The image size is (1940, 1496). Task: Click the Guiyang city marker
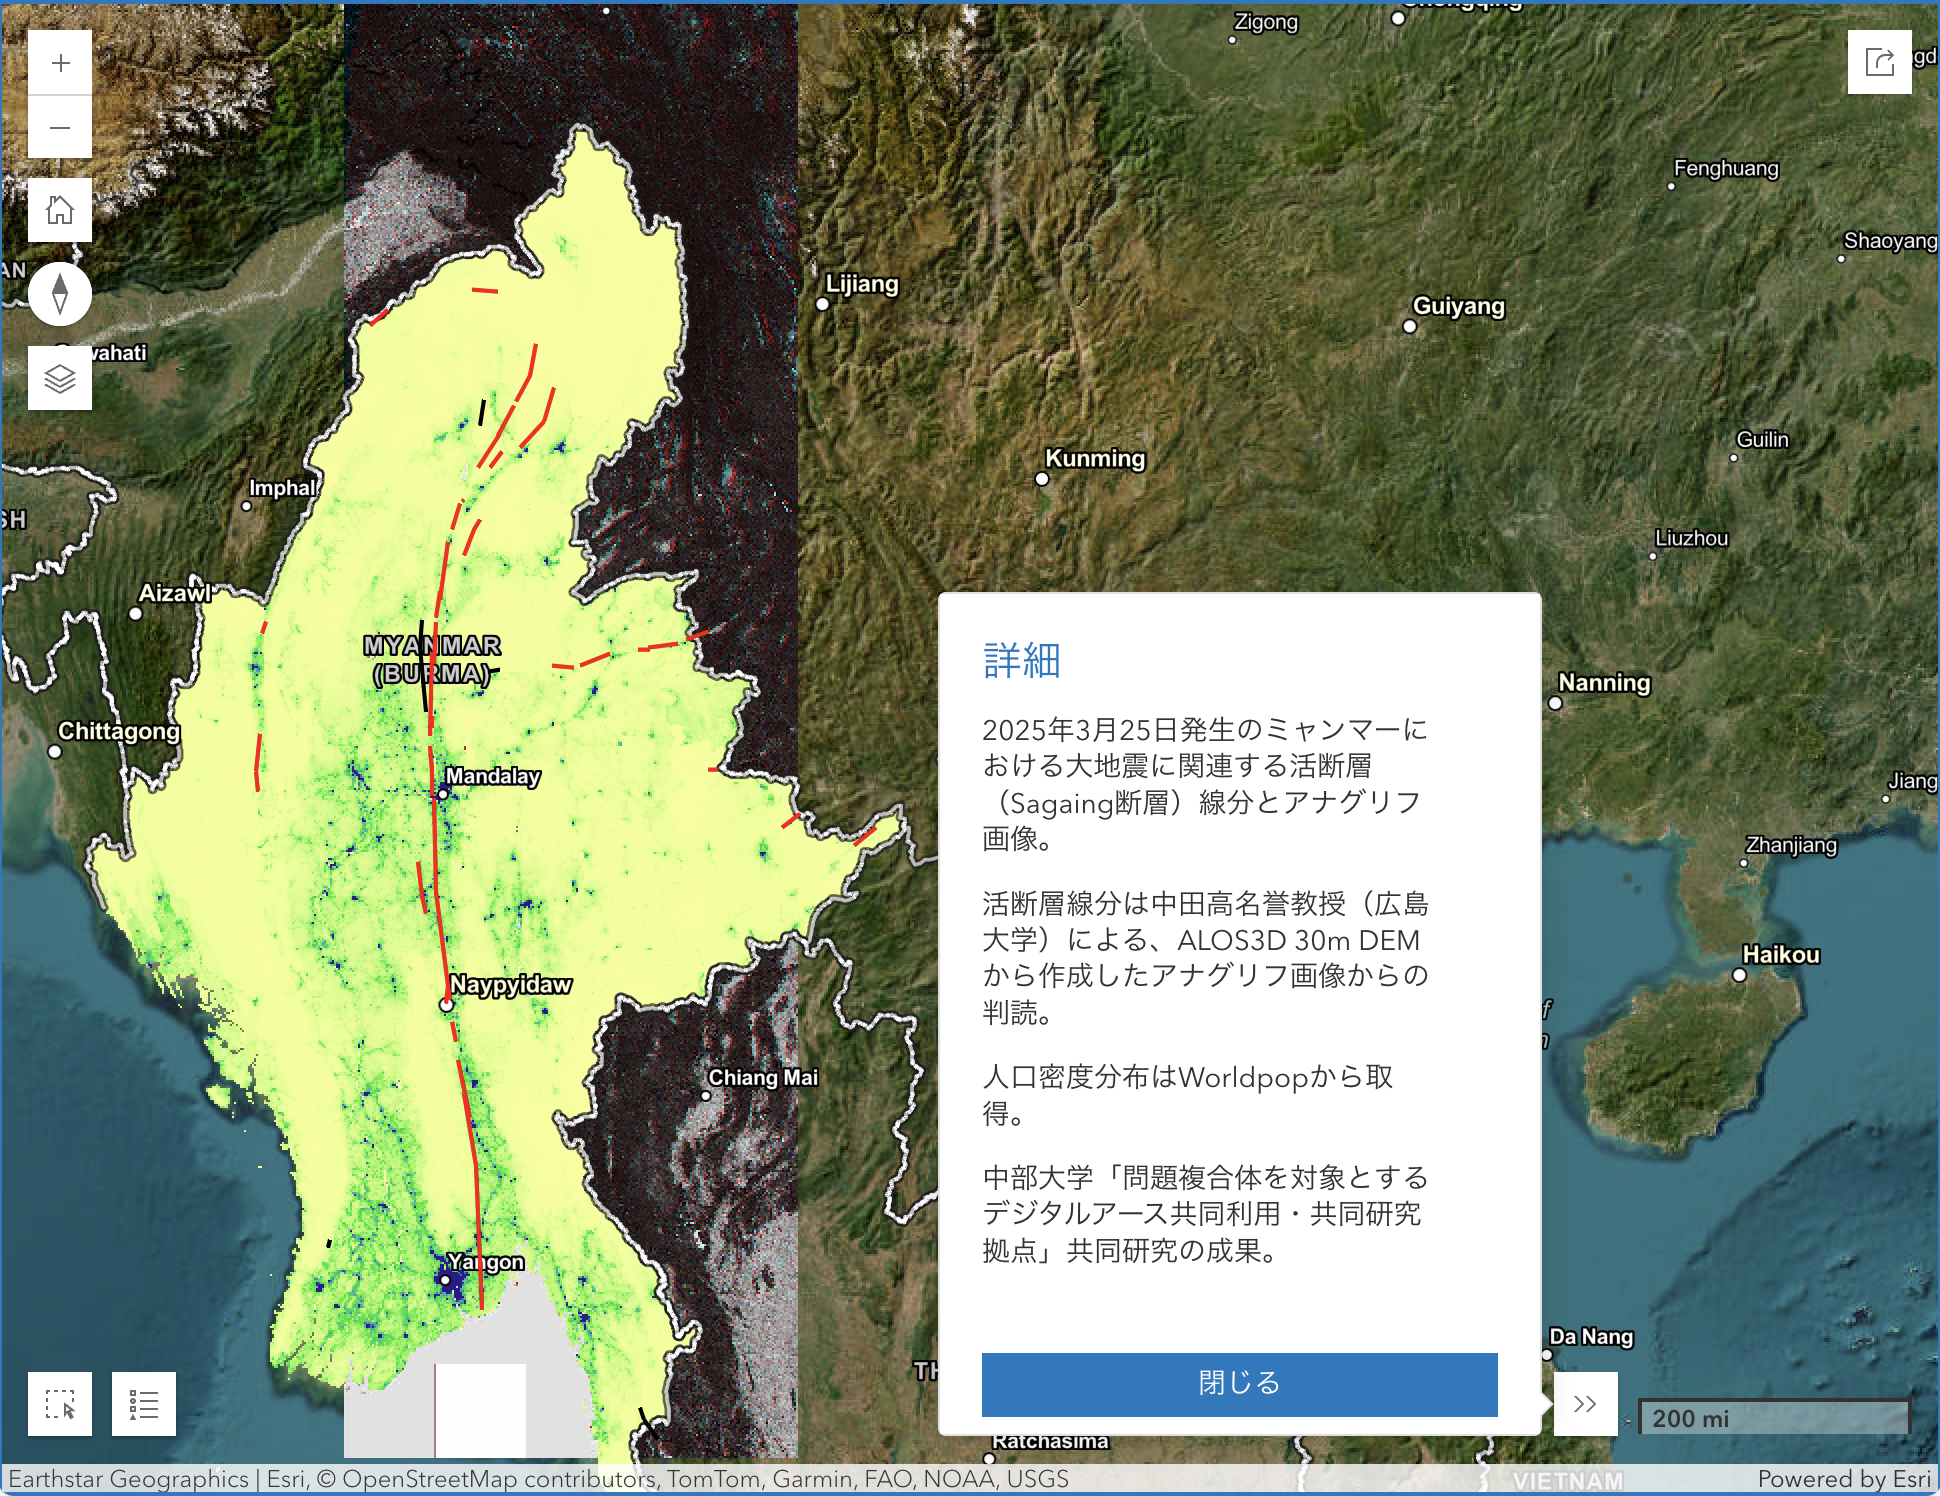[x=1410, y=326]
